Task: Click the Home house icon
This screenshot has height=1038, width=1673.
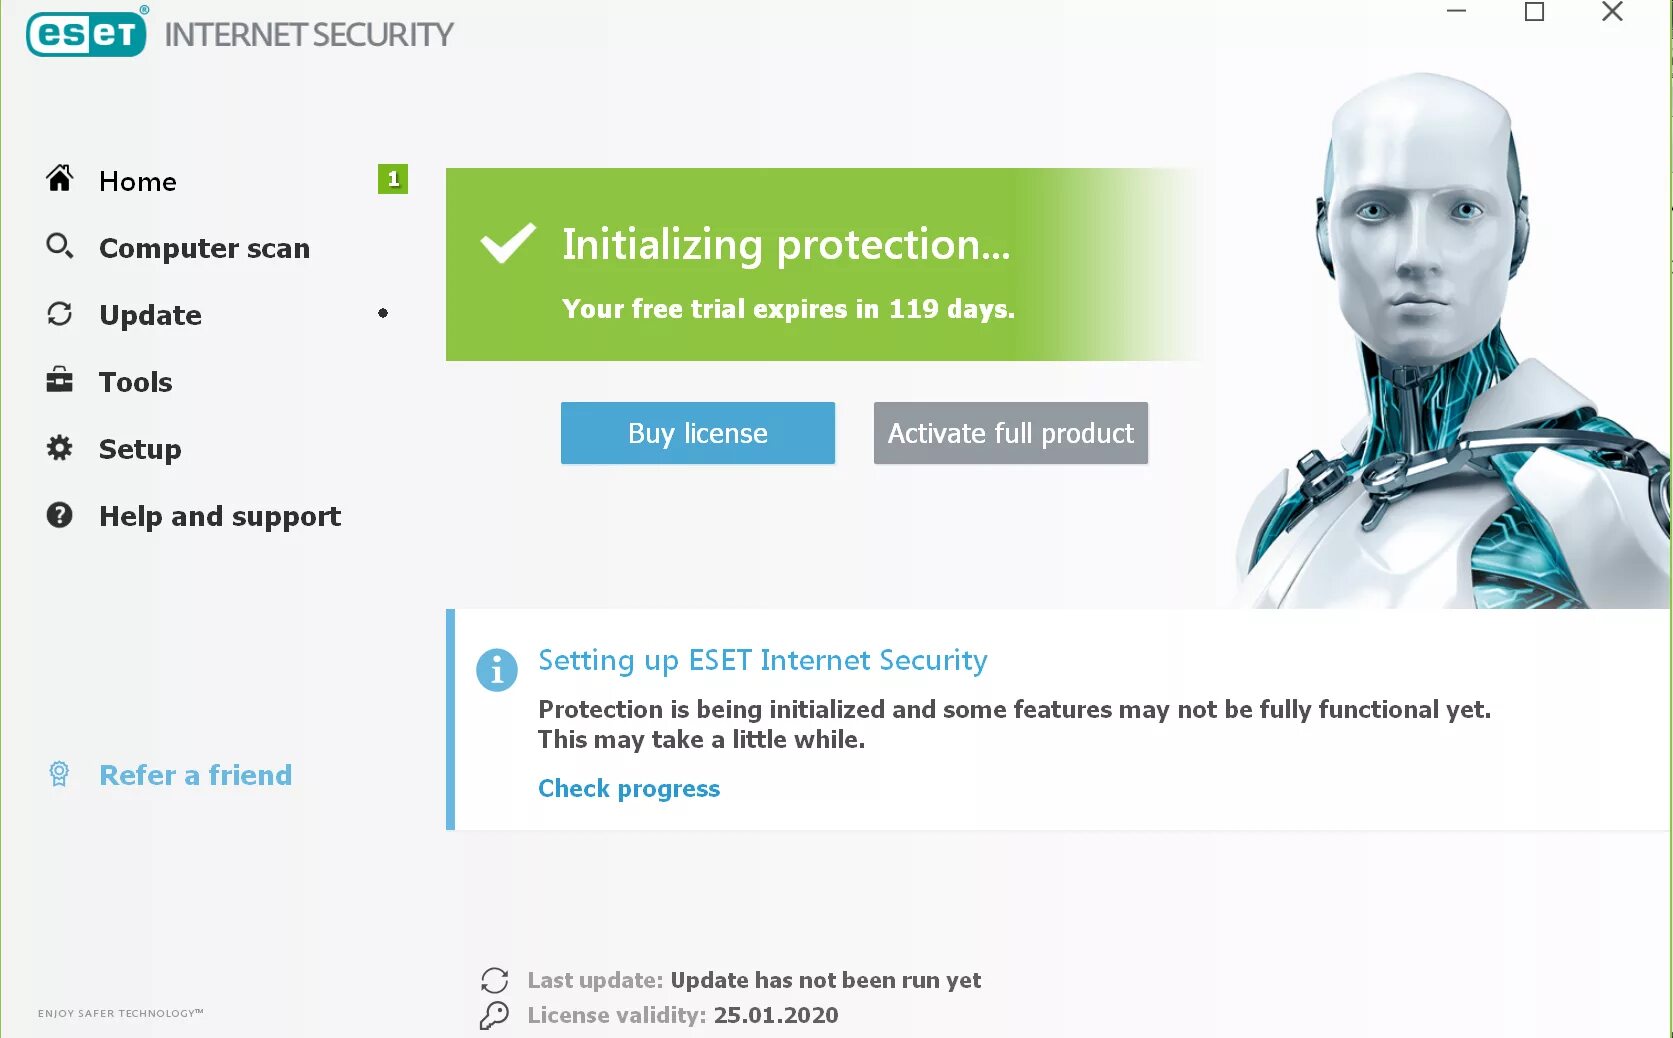Action: click(x=60, y=179)
